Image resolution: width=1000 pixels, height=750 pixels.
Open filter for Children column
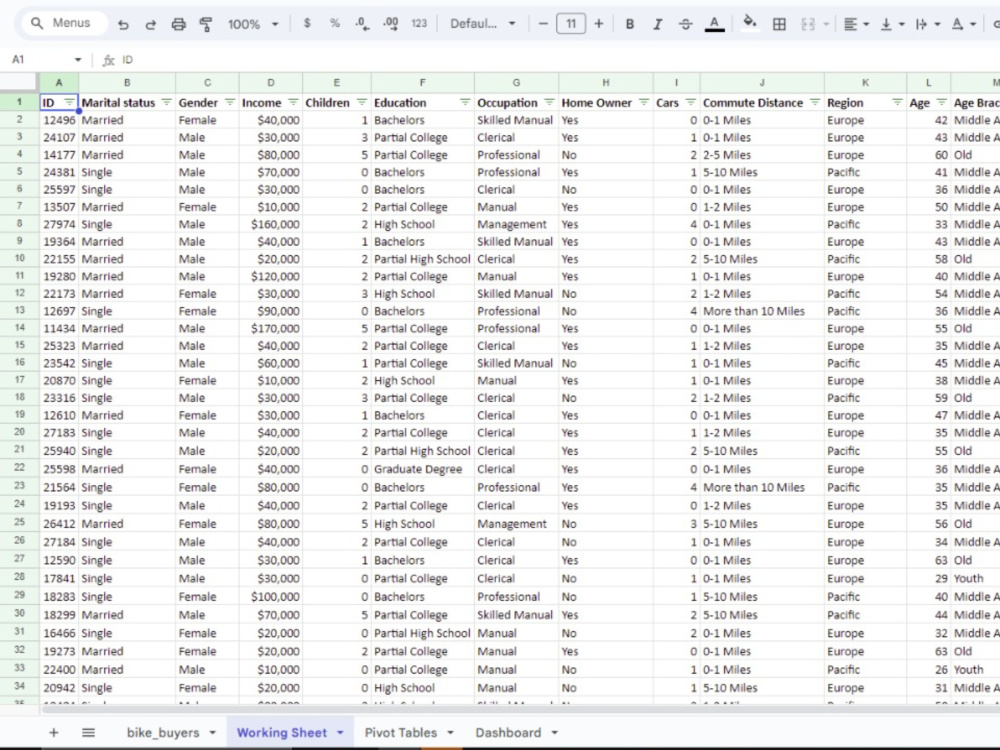pyautogui.click(x=362, y=103)
